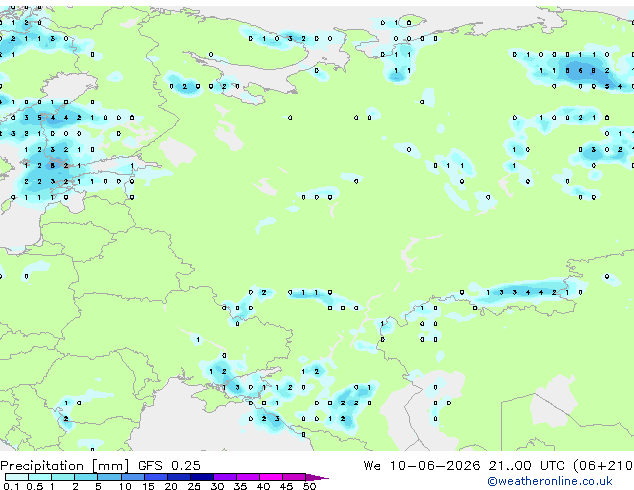Click the legend scale label '0.1'
The image size is (634, 490).
(x=11, y=486)
